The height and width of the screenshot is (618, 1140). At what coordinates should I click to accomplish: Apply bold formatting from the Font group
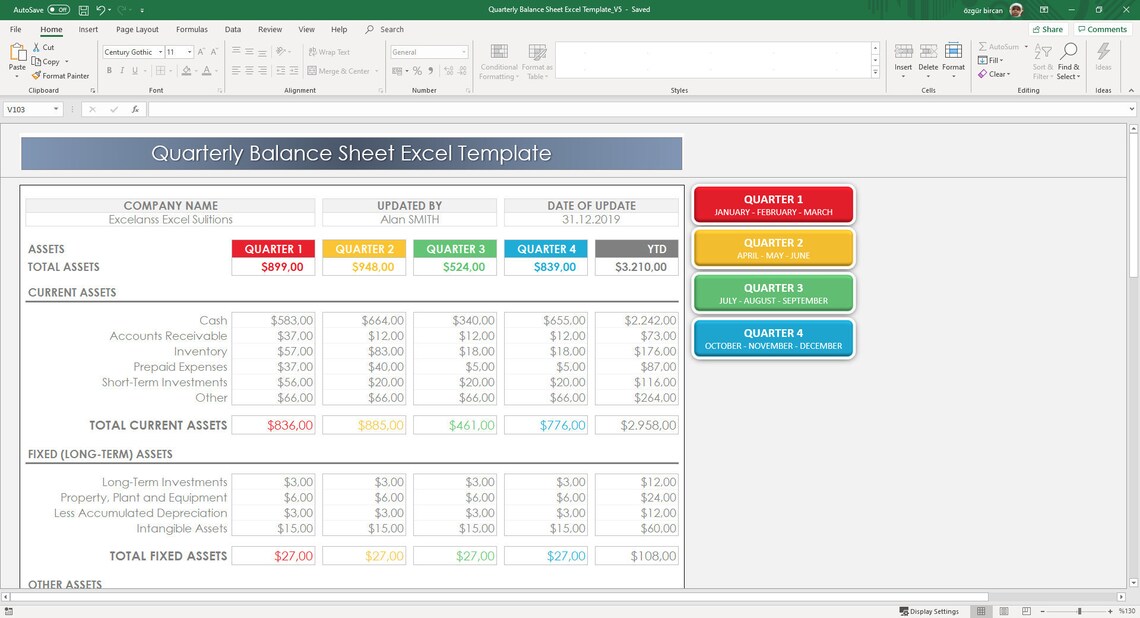click(110, 70)
